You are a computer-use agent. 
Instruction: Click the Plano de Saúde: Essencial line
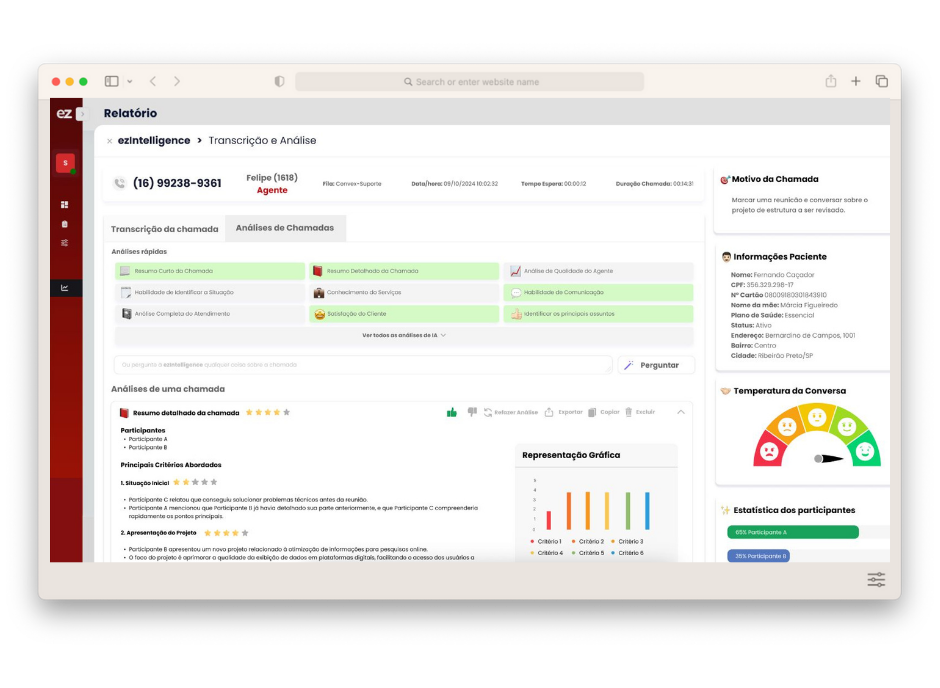pos(772,315)
